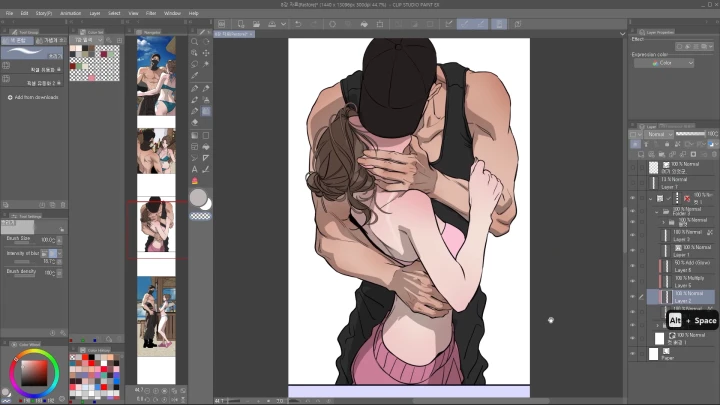Switch to the open canvas document tab
The height and width of the screenshot is (405, 720).
tap(234, 34)
